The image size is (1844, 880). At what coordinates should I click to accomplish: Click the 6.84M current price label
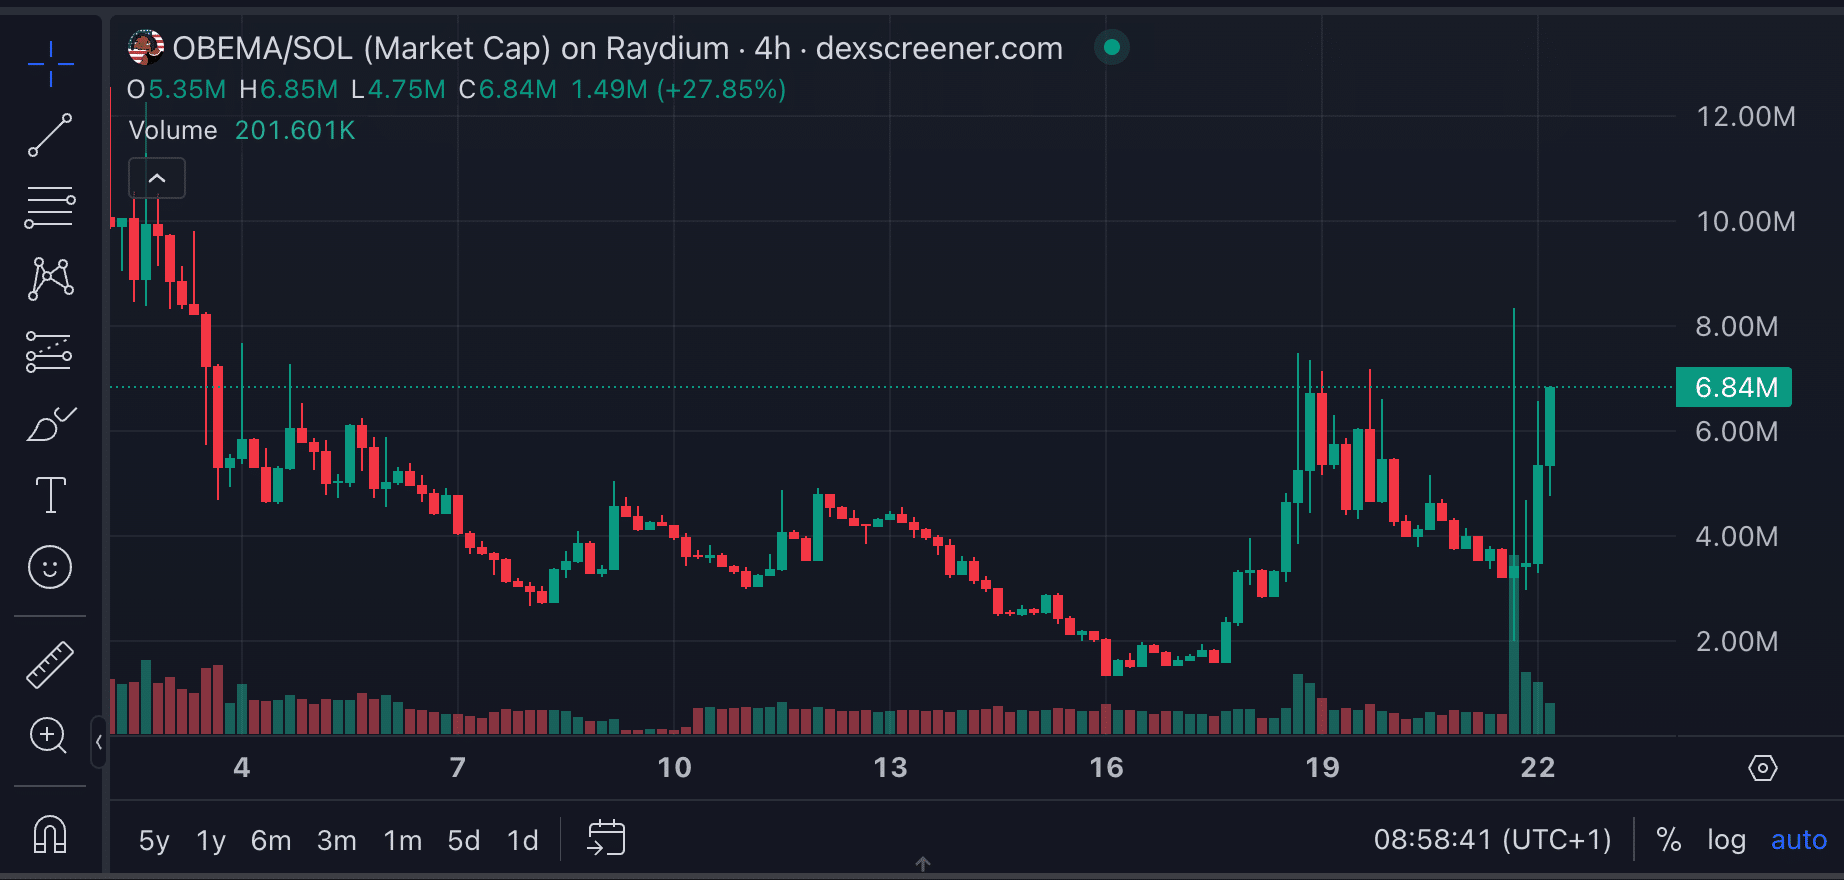point(1734,387)
